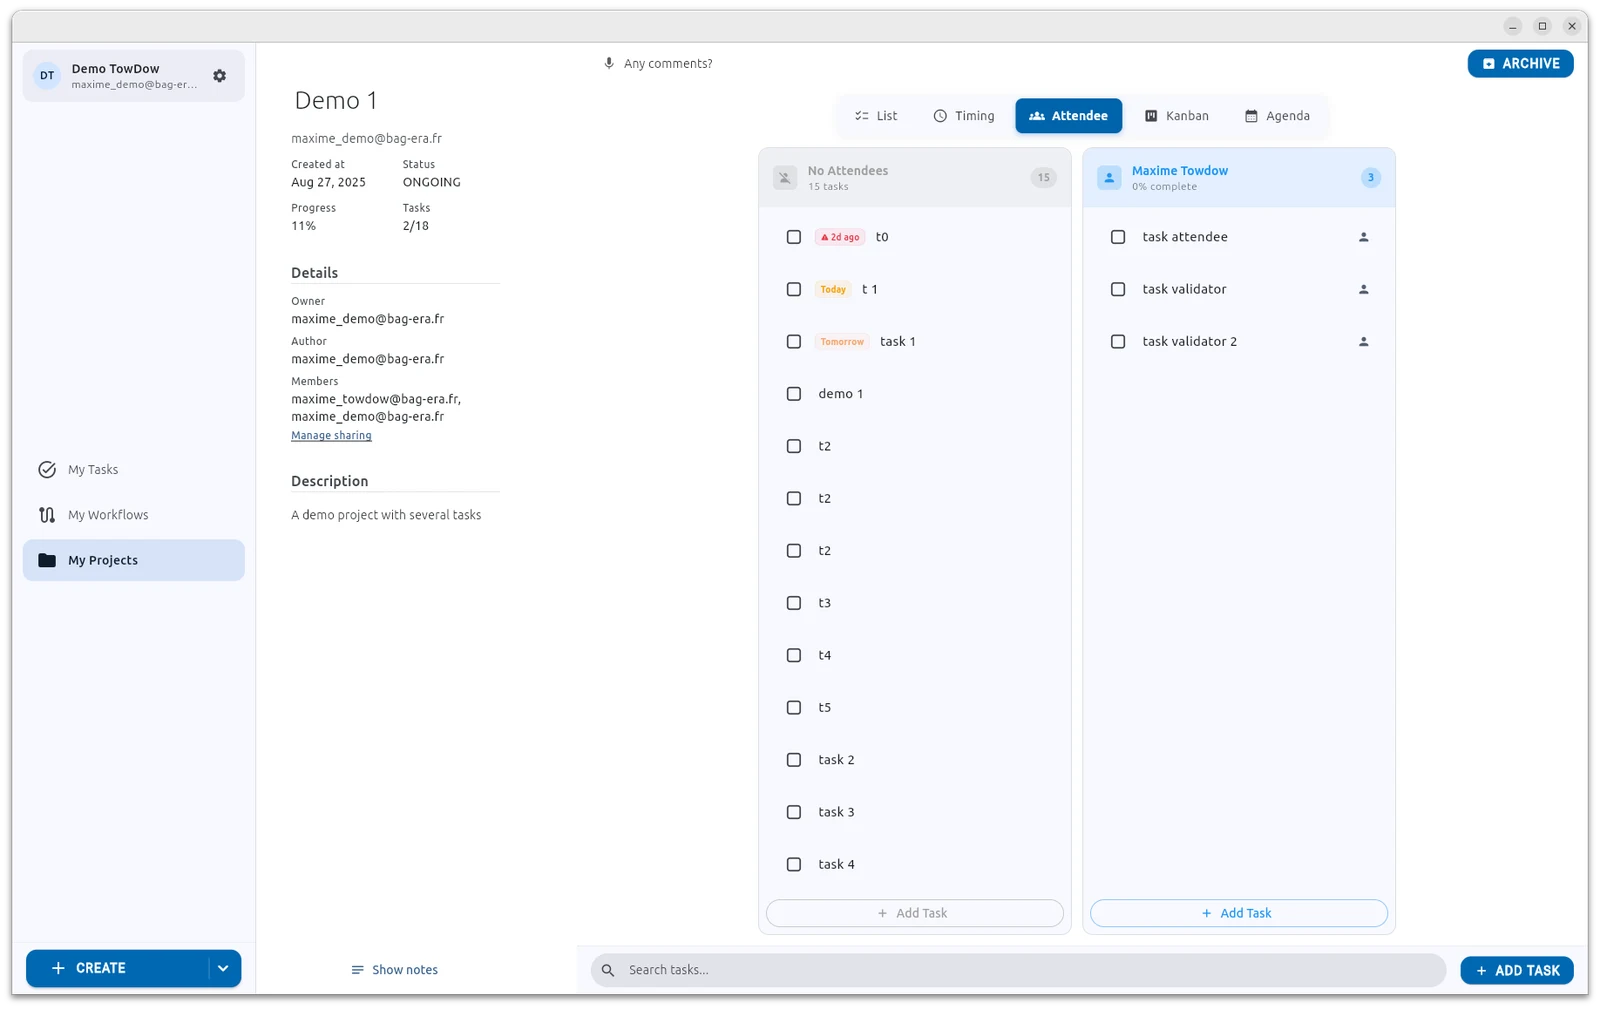Switch to the Timing view tab

[964, 116]
